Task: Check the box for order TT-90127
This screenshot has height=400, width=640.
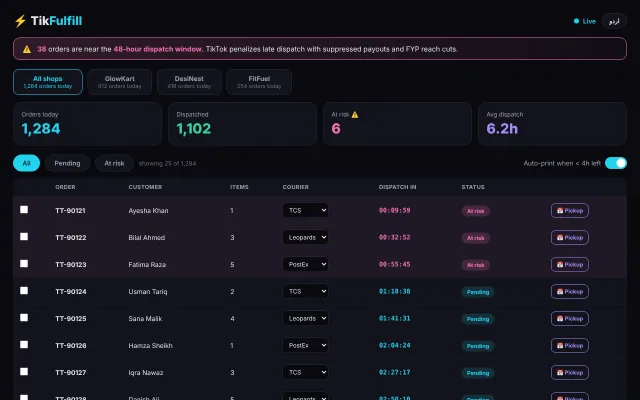Action: click(x=24, y=371)
